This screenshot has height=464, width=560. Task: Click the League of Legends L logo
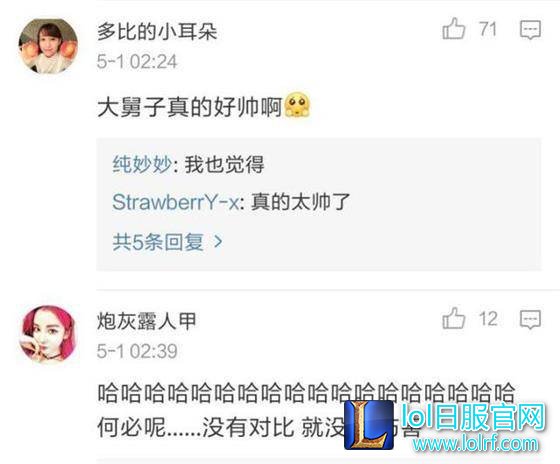click(x=369, y=425)
